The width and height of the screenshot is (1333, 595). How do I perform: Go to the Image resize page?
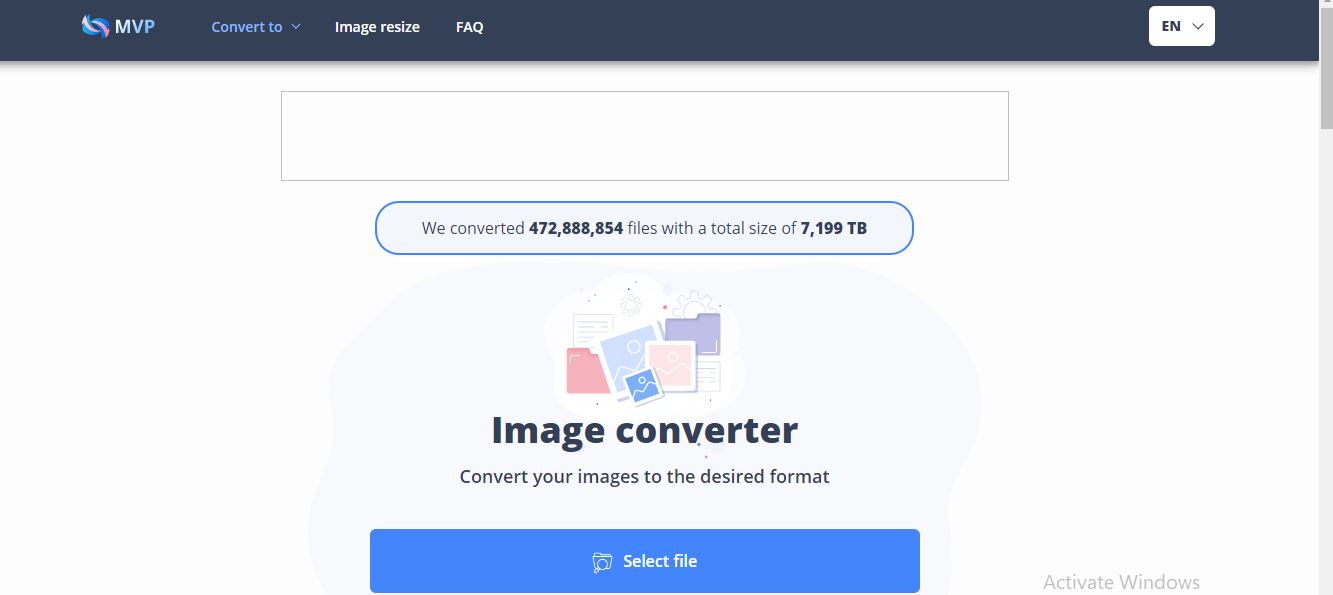(377, 27)
